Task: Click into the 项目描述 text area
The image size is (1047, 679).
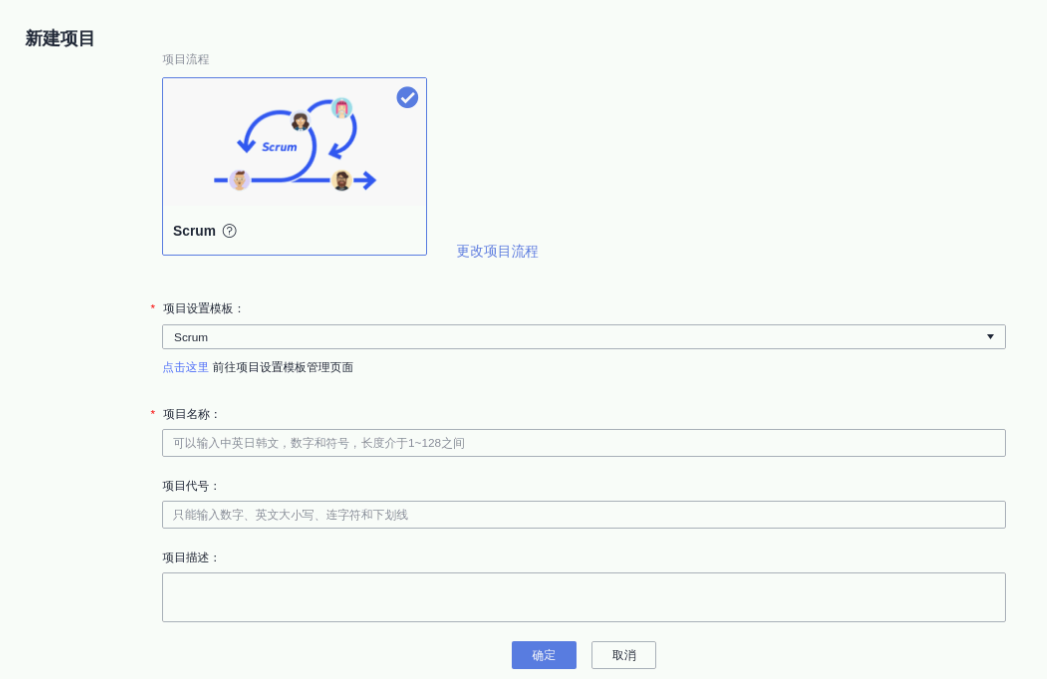Action: 583,597
